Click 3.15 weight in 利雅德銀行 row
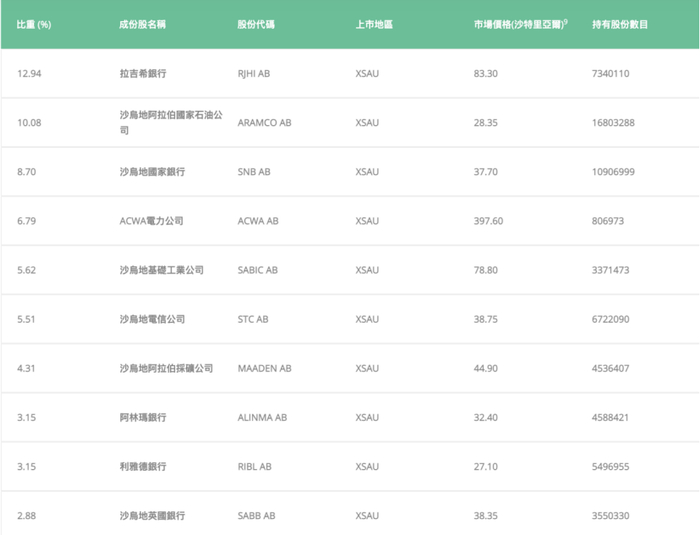700x535 pixels. (26, 467)
